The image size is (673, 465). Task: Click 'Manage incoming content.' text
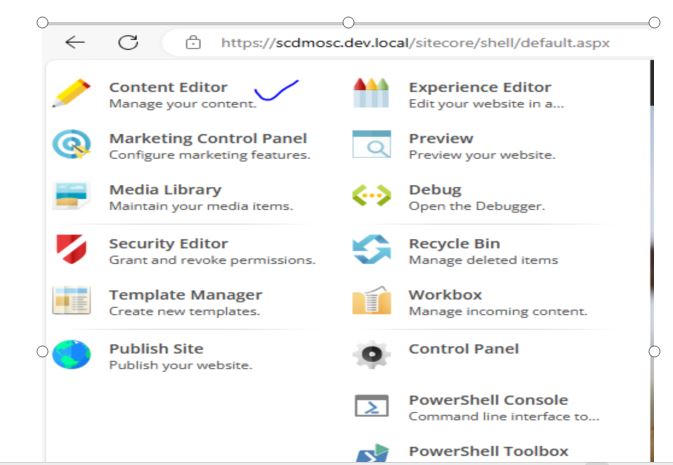click(498, 311)
